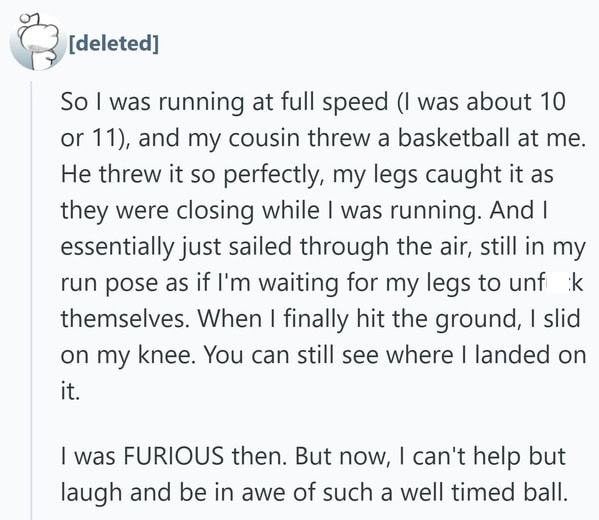Click the word cousin in the comment
This screenshot has height=520, width=599.
tap(264, 138)
